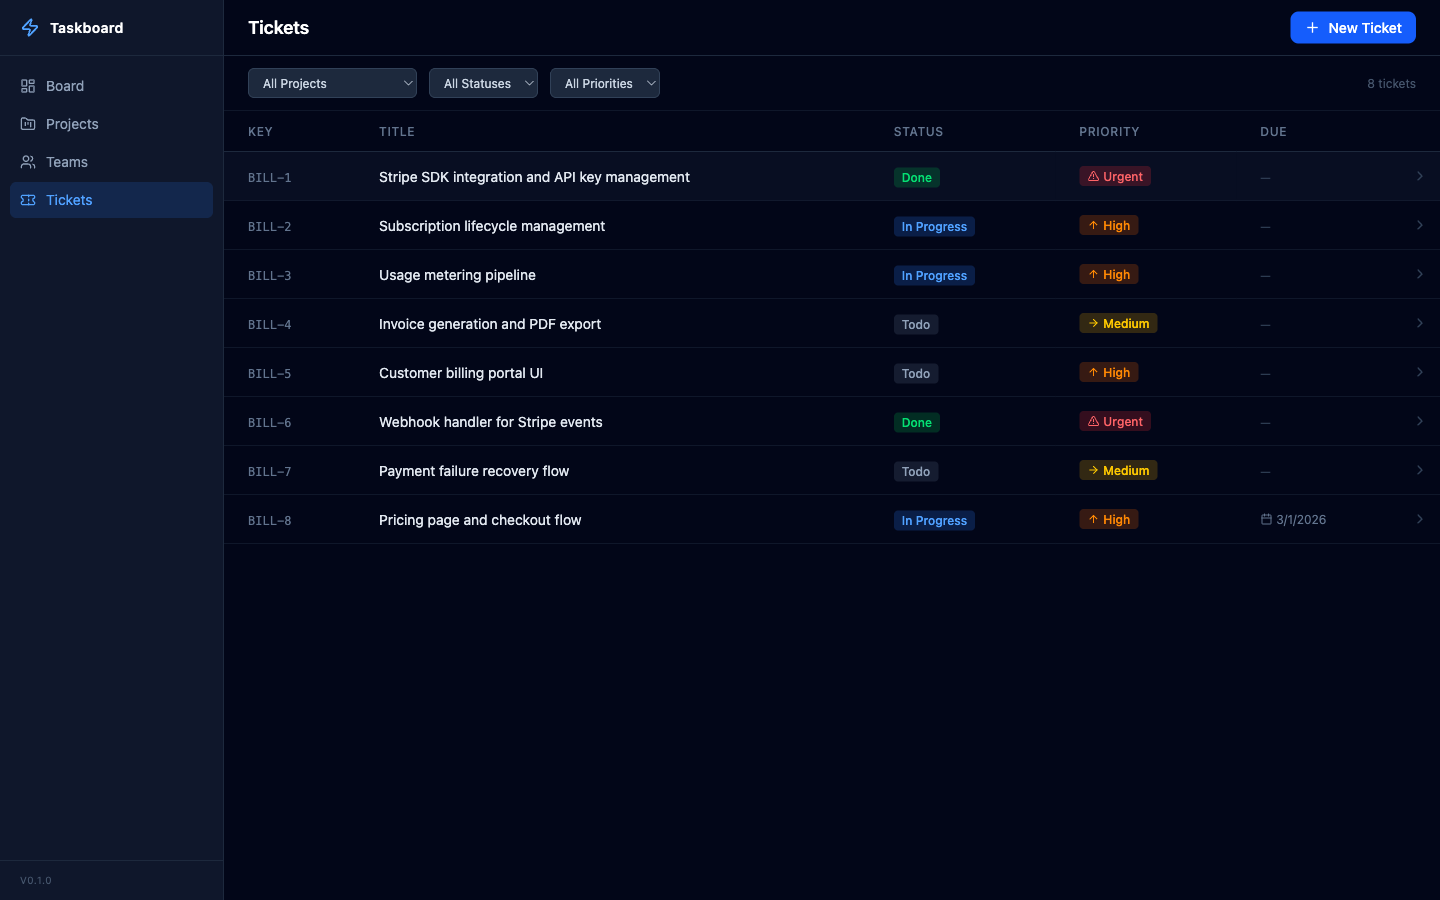This screenshot has height=900, width=1440.
Task: Expand BILL-5 row using its chevron
Action: pyautogui.click(x=1419, y=372)
